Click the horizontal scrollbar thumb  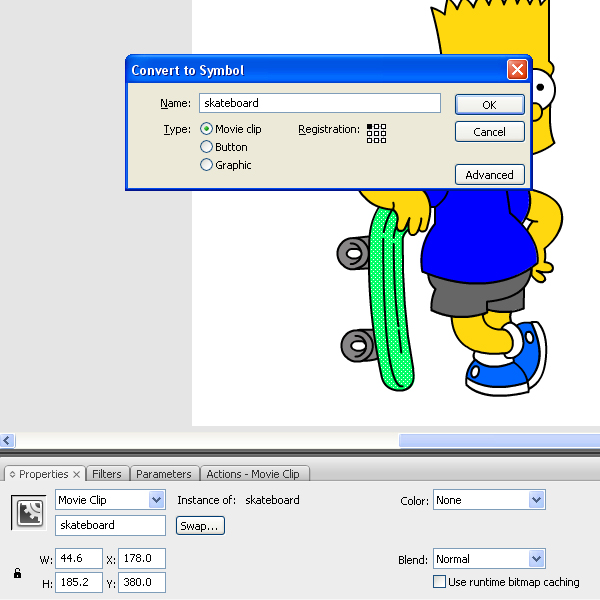coord(499,440)
